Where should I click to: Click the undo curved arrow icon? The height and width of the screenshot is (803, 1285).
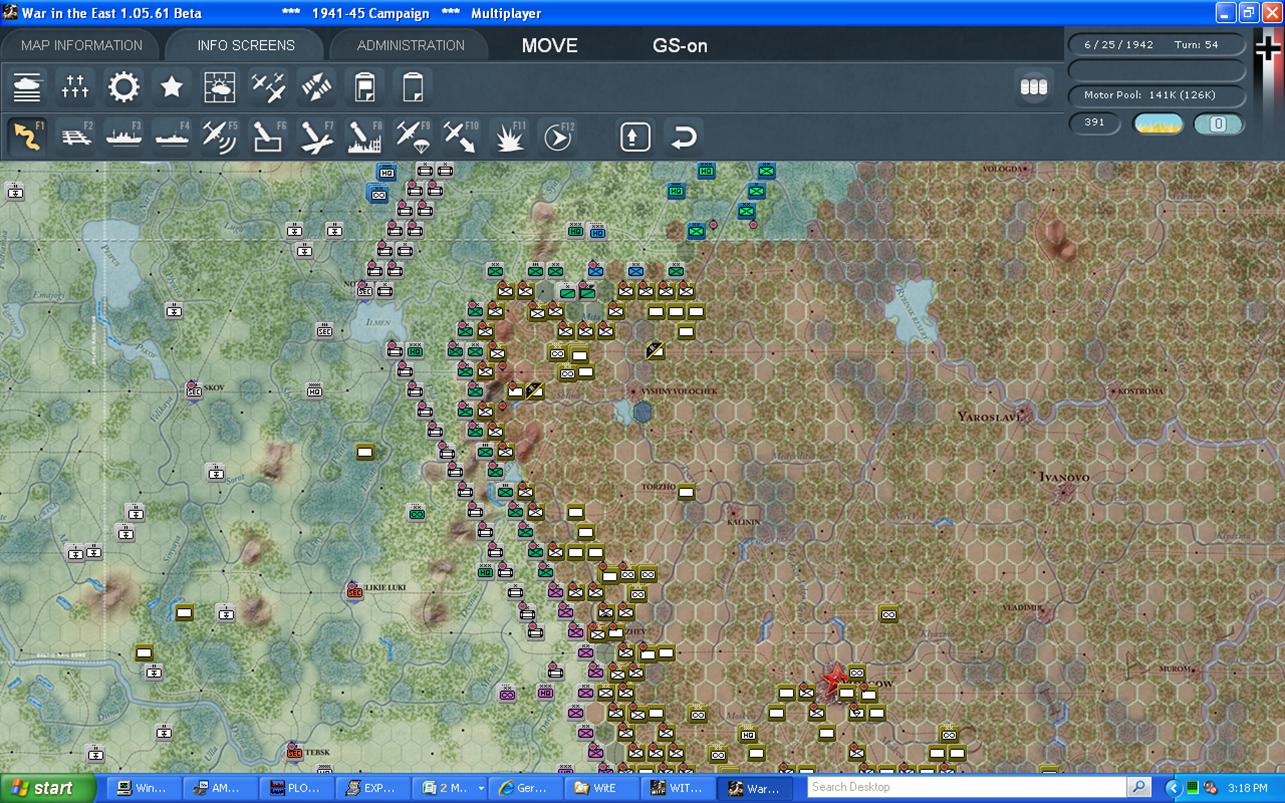coord(683,136)
